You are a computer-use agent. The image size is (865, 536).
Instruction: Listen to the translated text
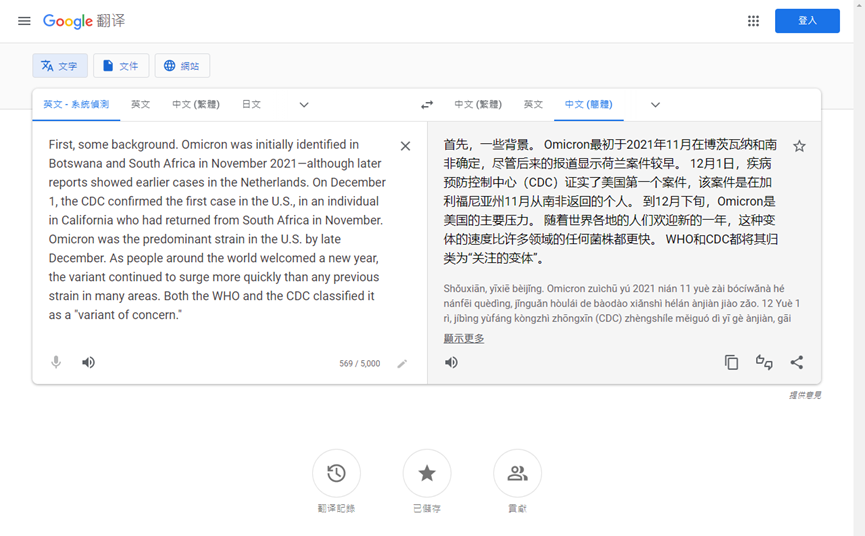(x=451, y=362)
